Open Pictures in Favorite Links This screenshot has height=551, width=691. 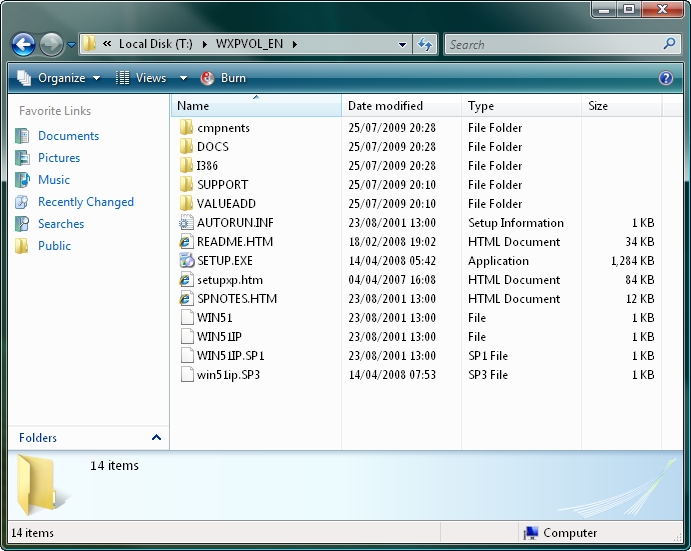point(59,158)
